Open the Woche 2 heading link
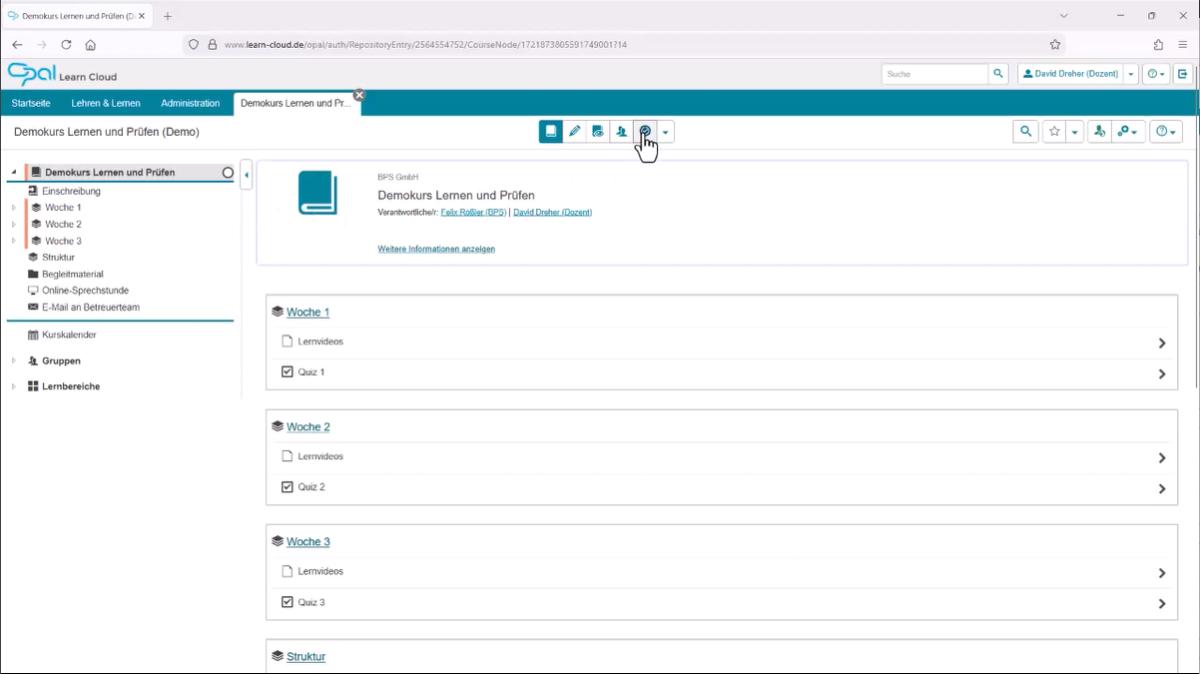This screenshot has width=1200, height=674. (308, 427)
